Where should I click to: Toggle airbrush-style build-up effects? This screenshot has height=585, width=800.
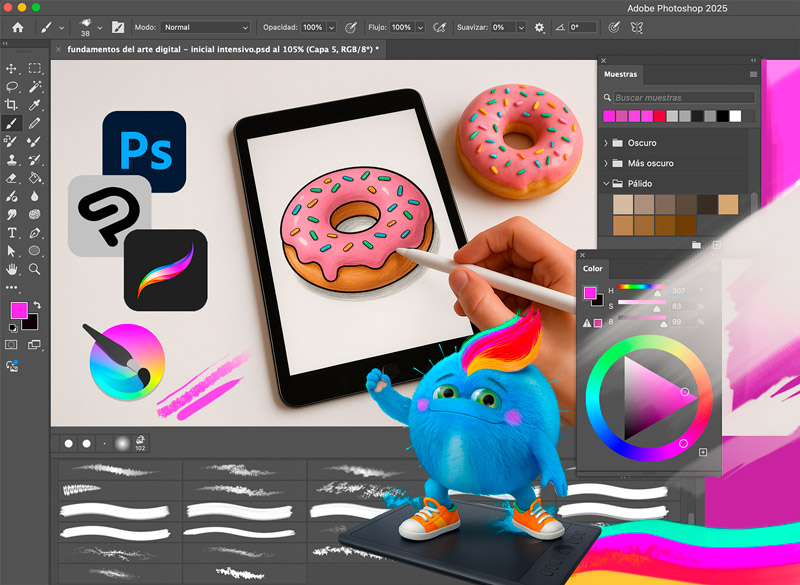click(x=439, y=28)
